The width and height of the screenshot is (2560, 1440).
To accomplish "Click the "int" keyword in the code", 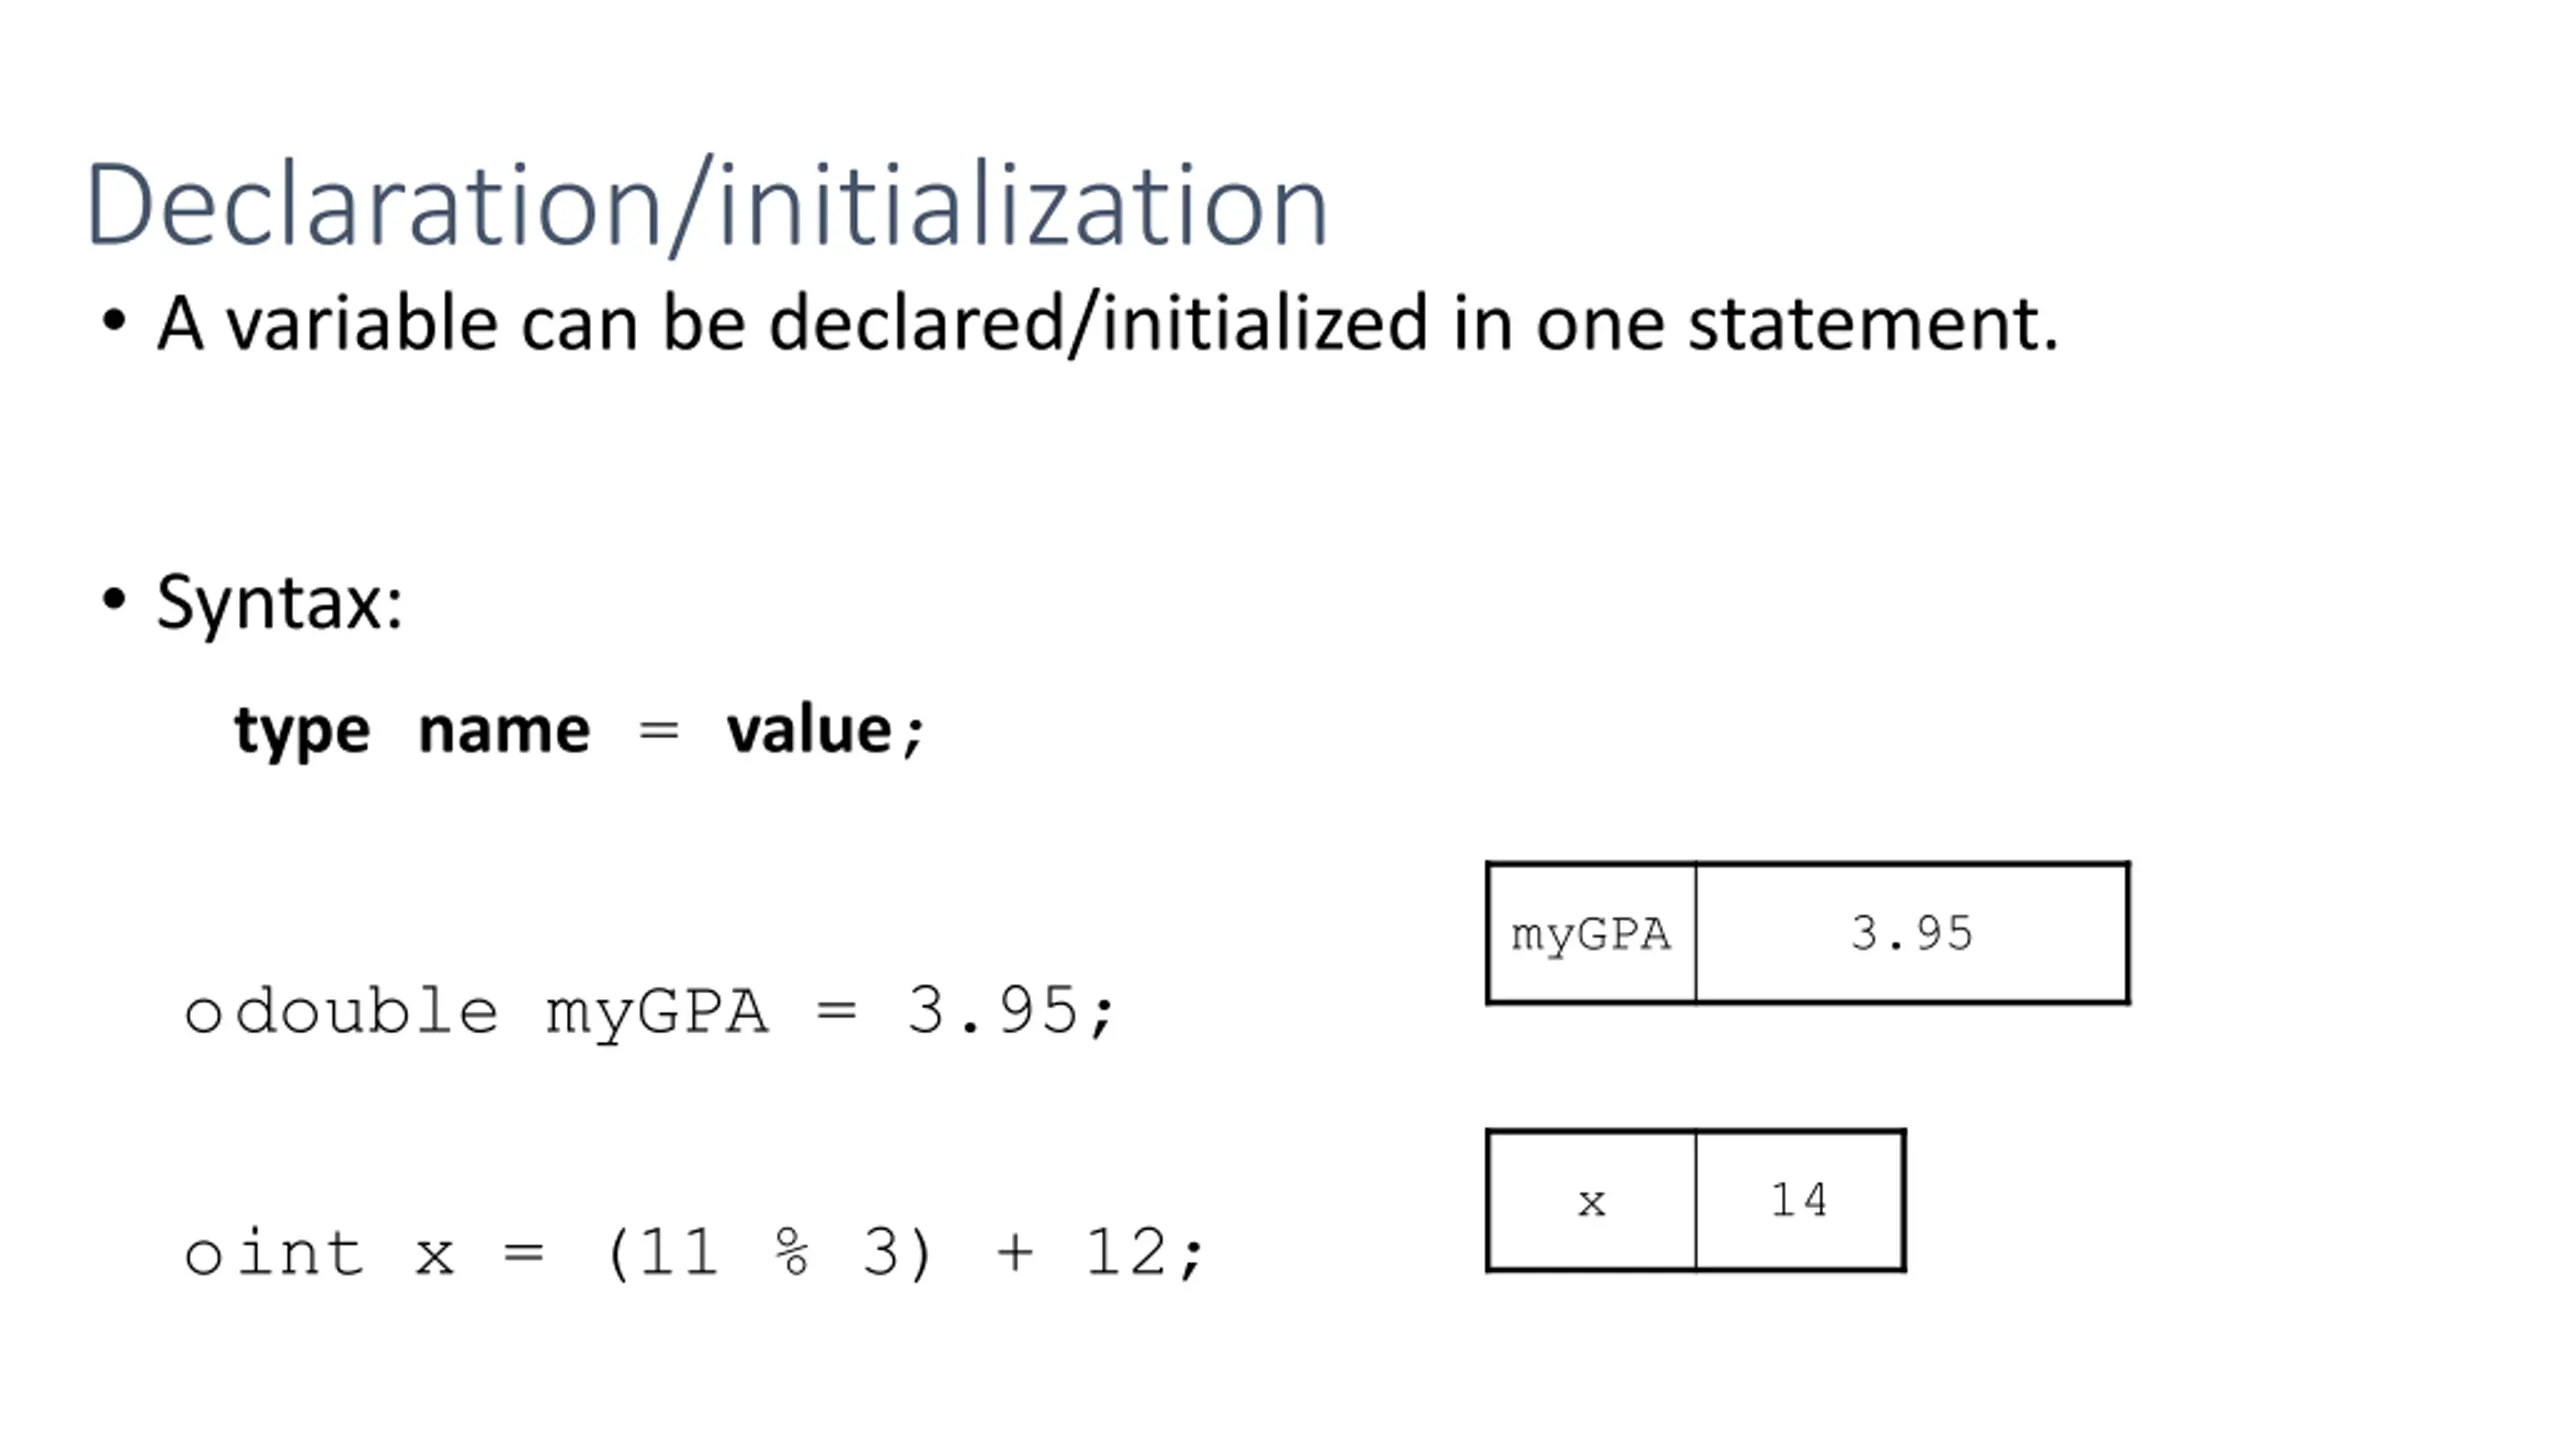I will click(x=299, y=1253).
